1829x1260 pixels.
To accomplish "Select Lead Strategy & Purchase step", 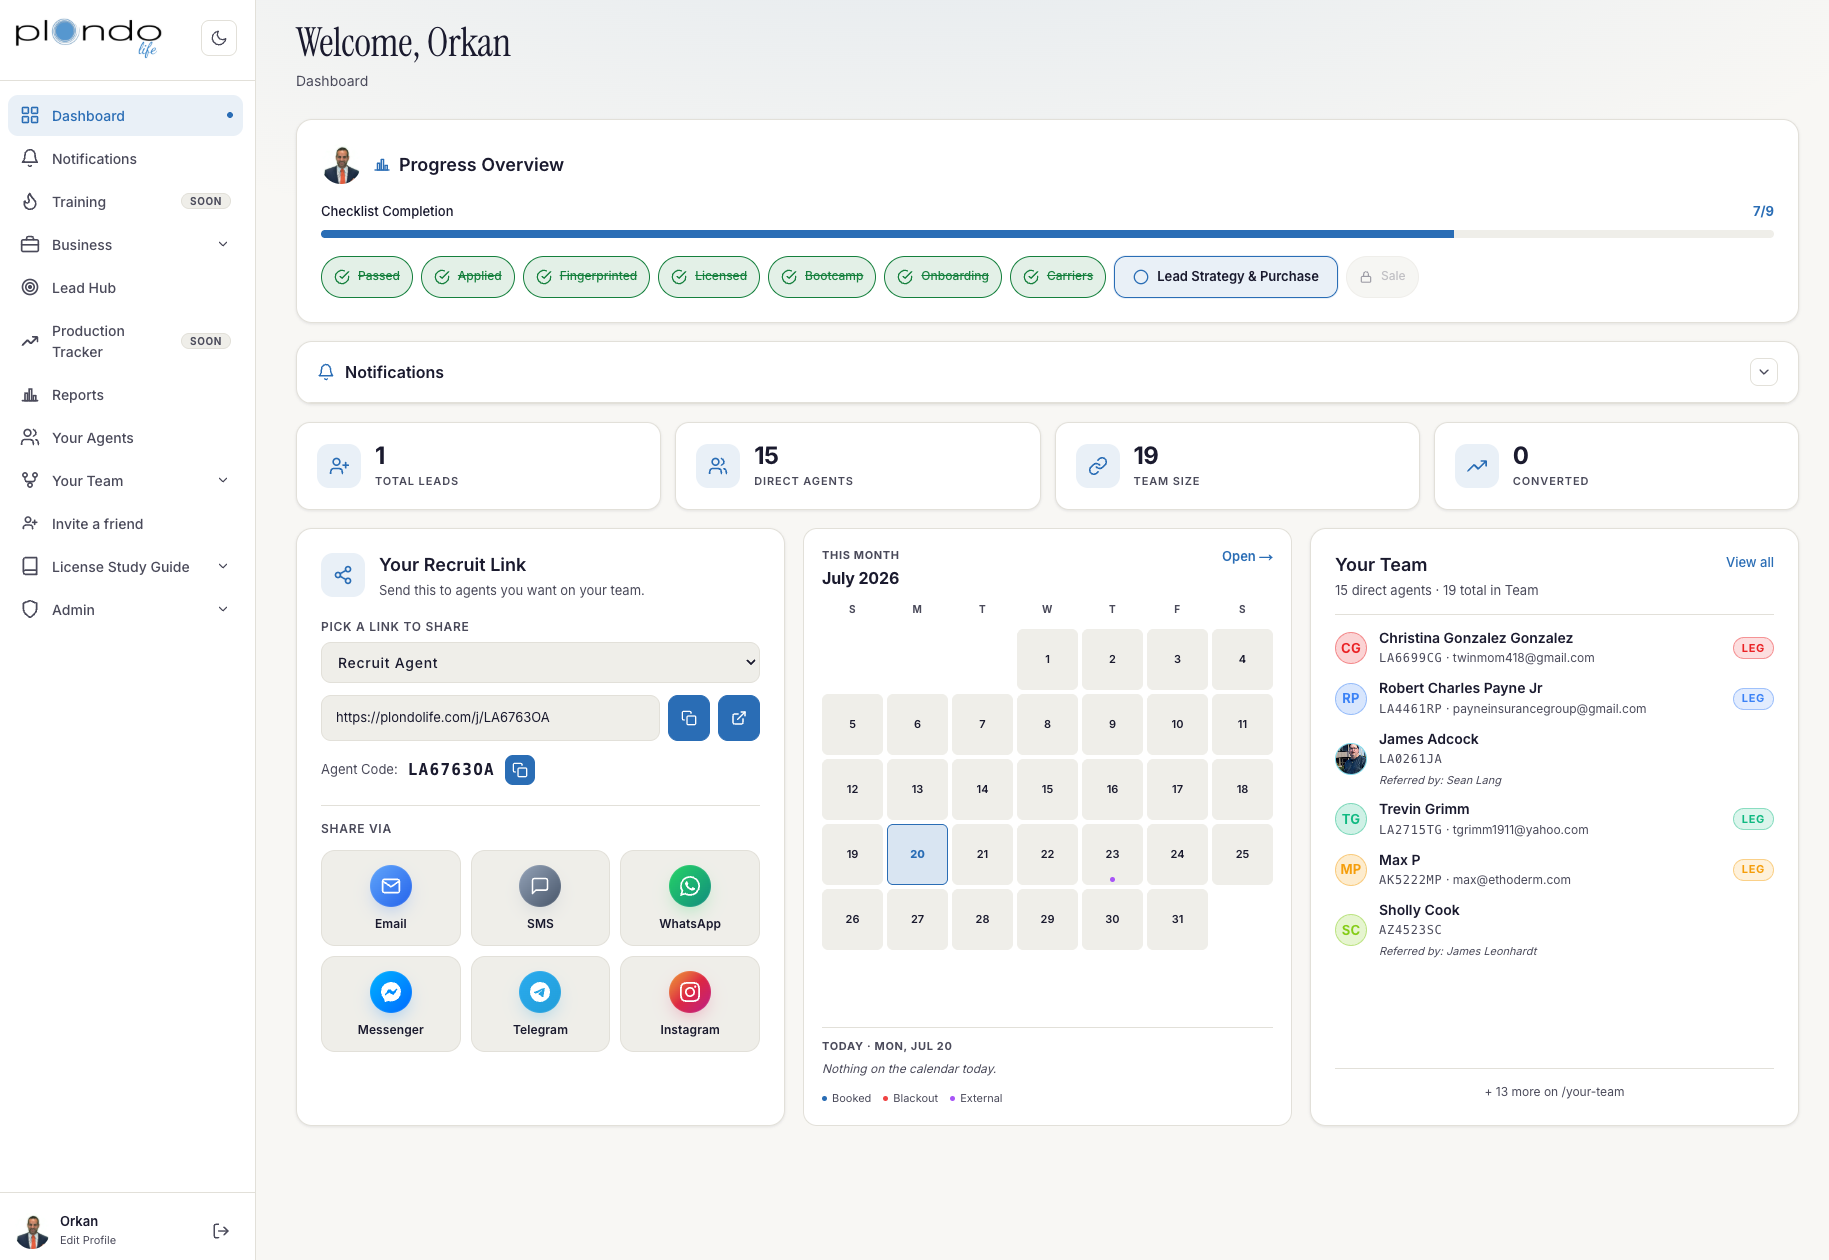I will 1226,277.
